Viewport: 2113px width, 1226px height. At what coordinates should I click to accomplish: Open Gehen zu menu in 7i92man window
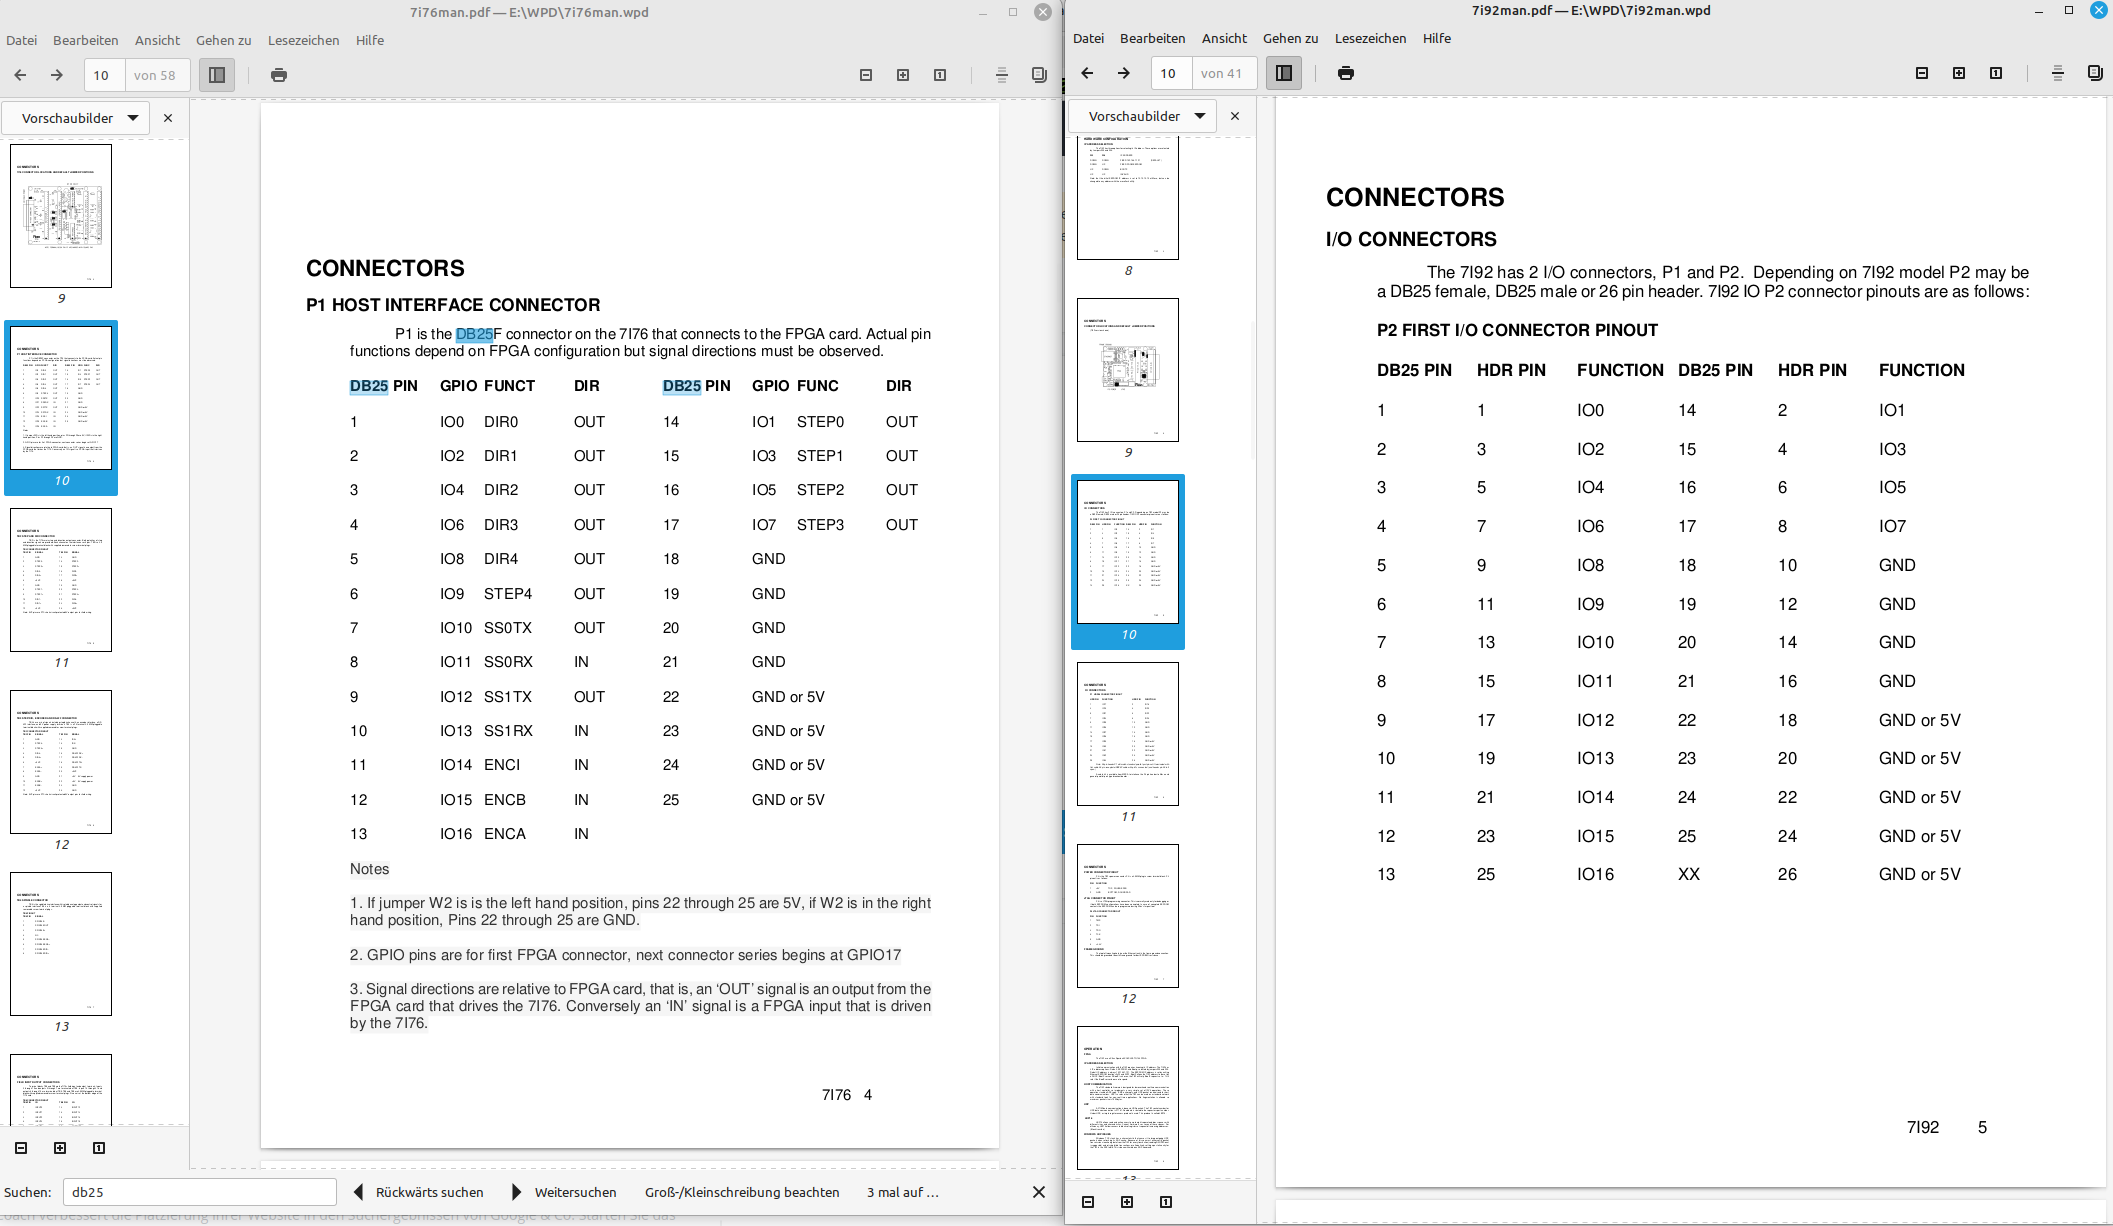click(x=1291, y=38)
